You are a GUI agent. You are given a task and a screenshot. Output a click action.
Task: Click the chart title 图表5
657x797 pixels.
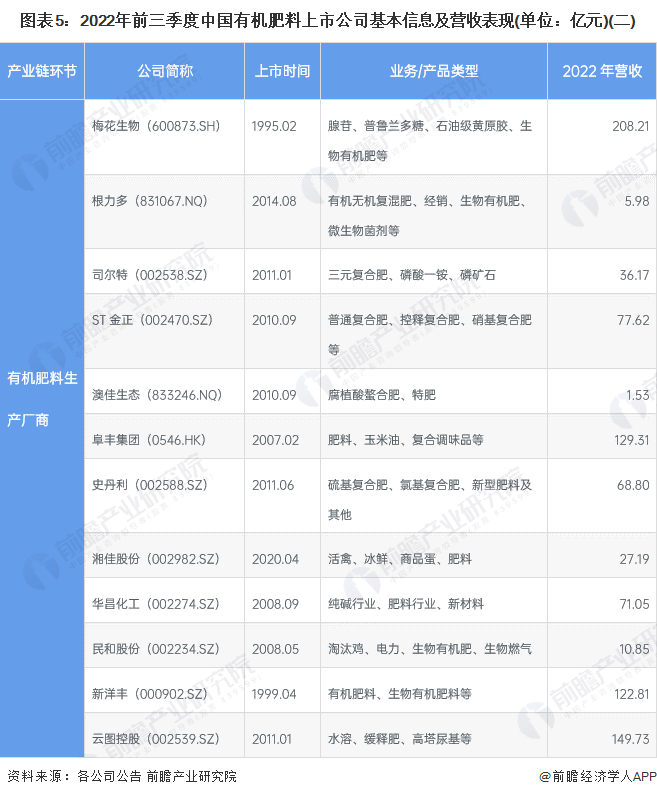coord(328,21)
